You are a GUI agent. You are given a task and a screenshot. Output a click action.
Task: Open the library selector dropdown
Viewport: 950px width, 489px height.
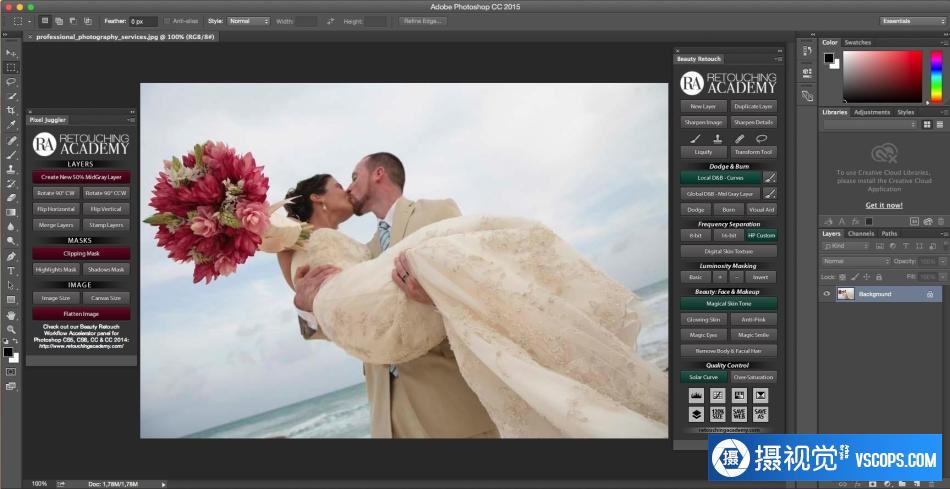click(870, 124)
